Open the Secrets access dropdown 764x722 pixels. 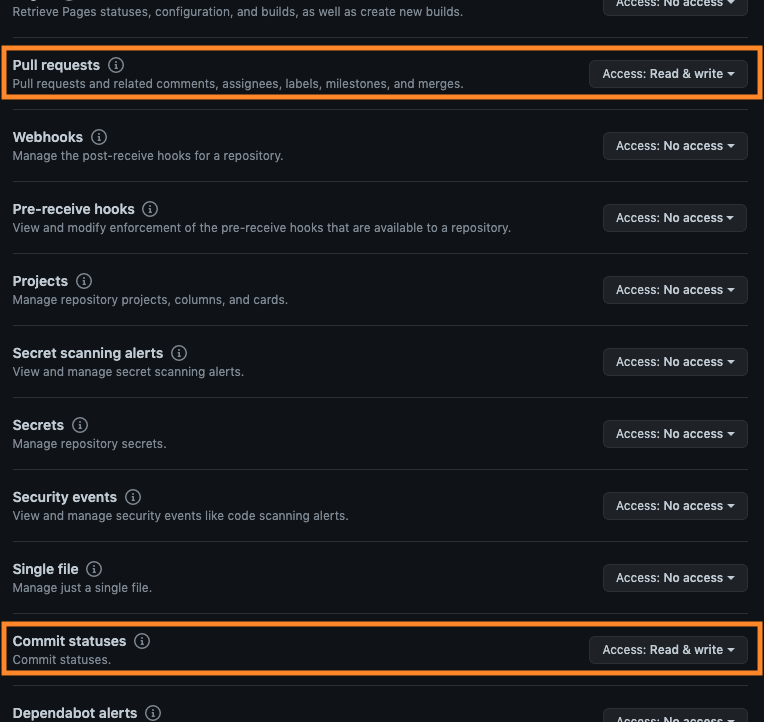coord(675,434)
